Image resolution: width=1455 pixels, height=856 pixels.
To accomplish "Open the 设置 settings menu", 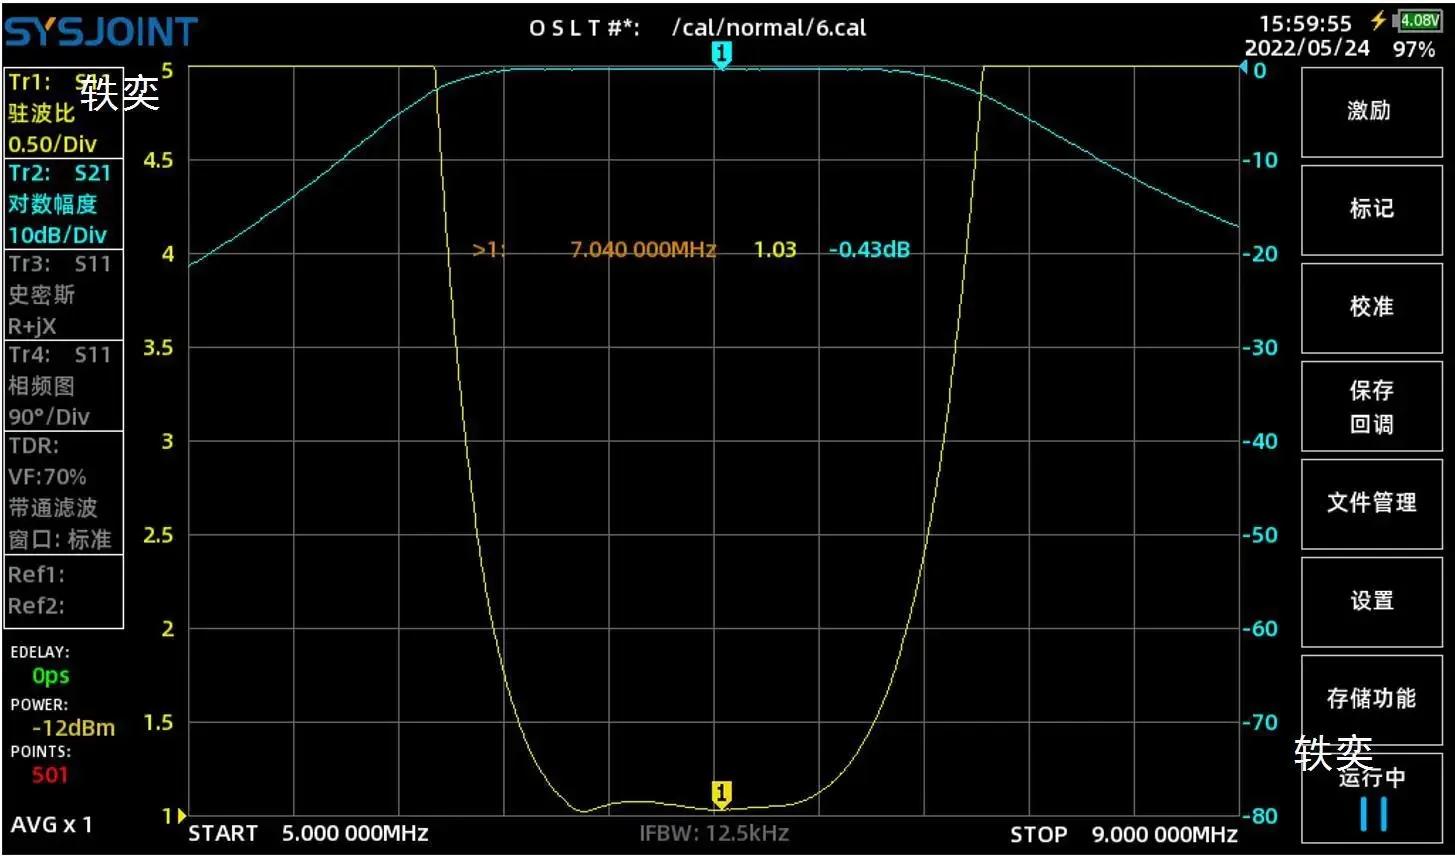I will click(1372, 600).
